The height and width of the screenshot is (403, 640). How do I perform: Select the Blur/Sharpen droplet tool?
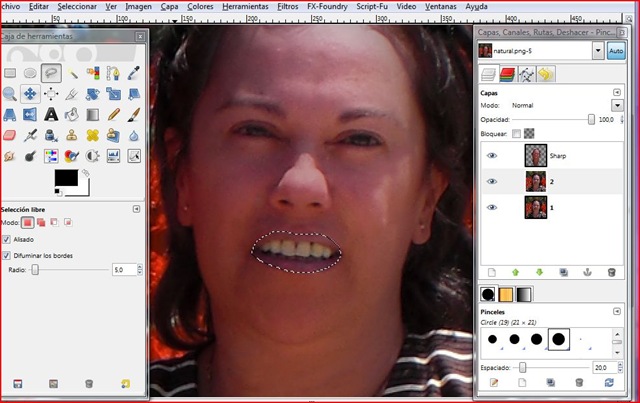(134, 135)
